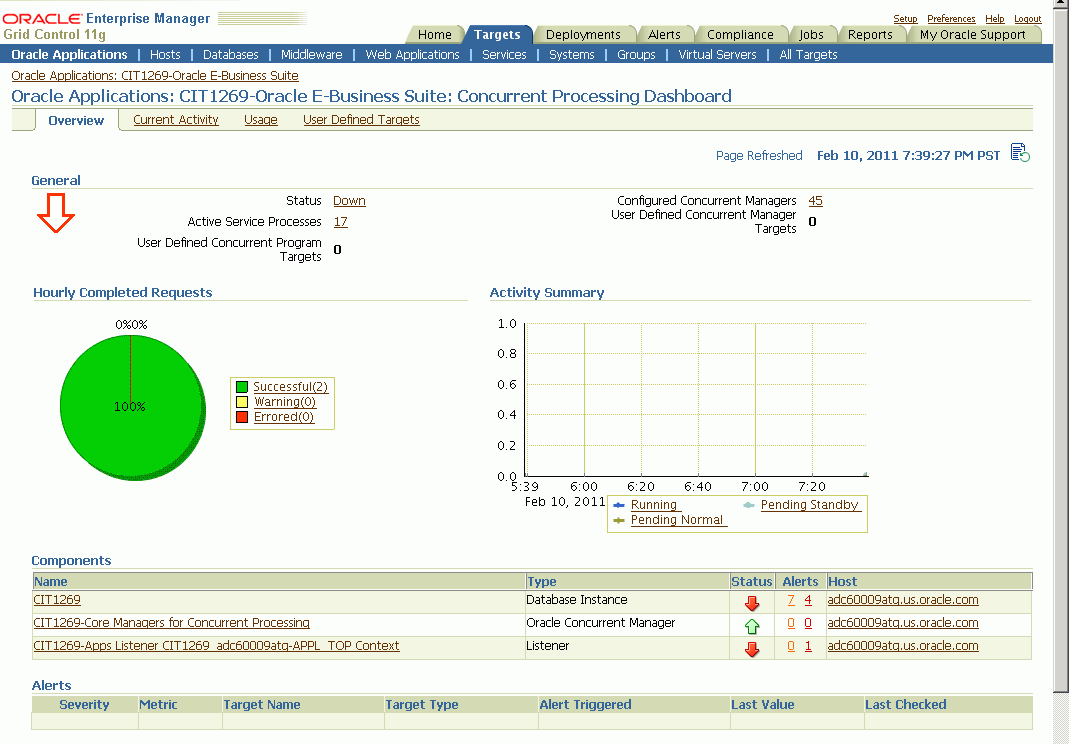Open the All Targets subtab
The width and height of the screenshot is (1069, 744).
tap(808, 55)
